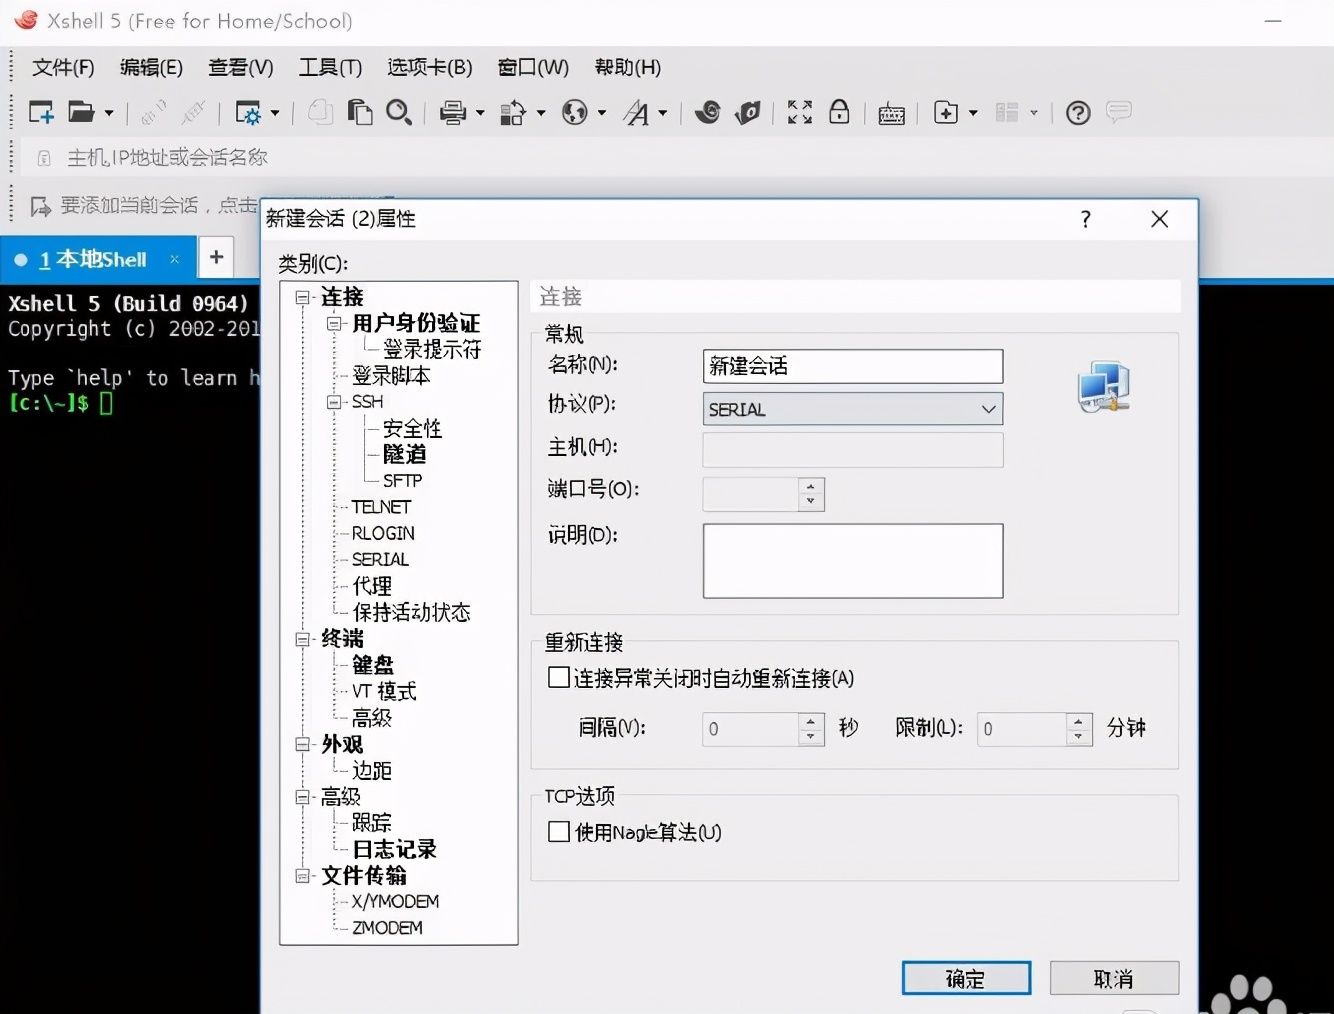Open the 工具(T) menu
1334x1014 pixels.
click(x=330, y=67)
